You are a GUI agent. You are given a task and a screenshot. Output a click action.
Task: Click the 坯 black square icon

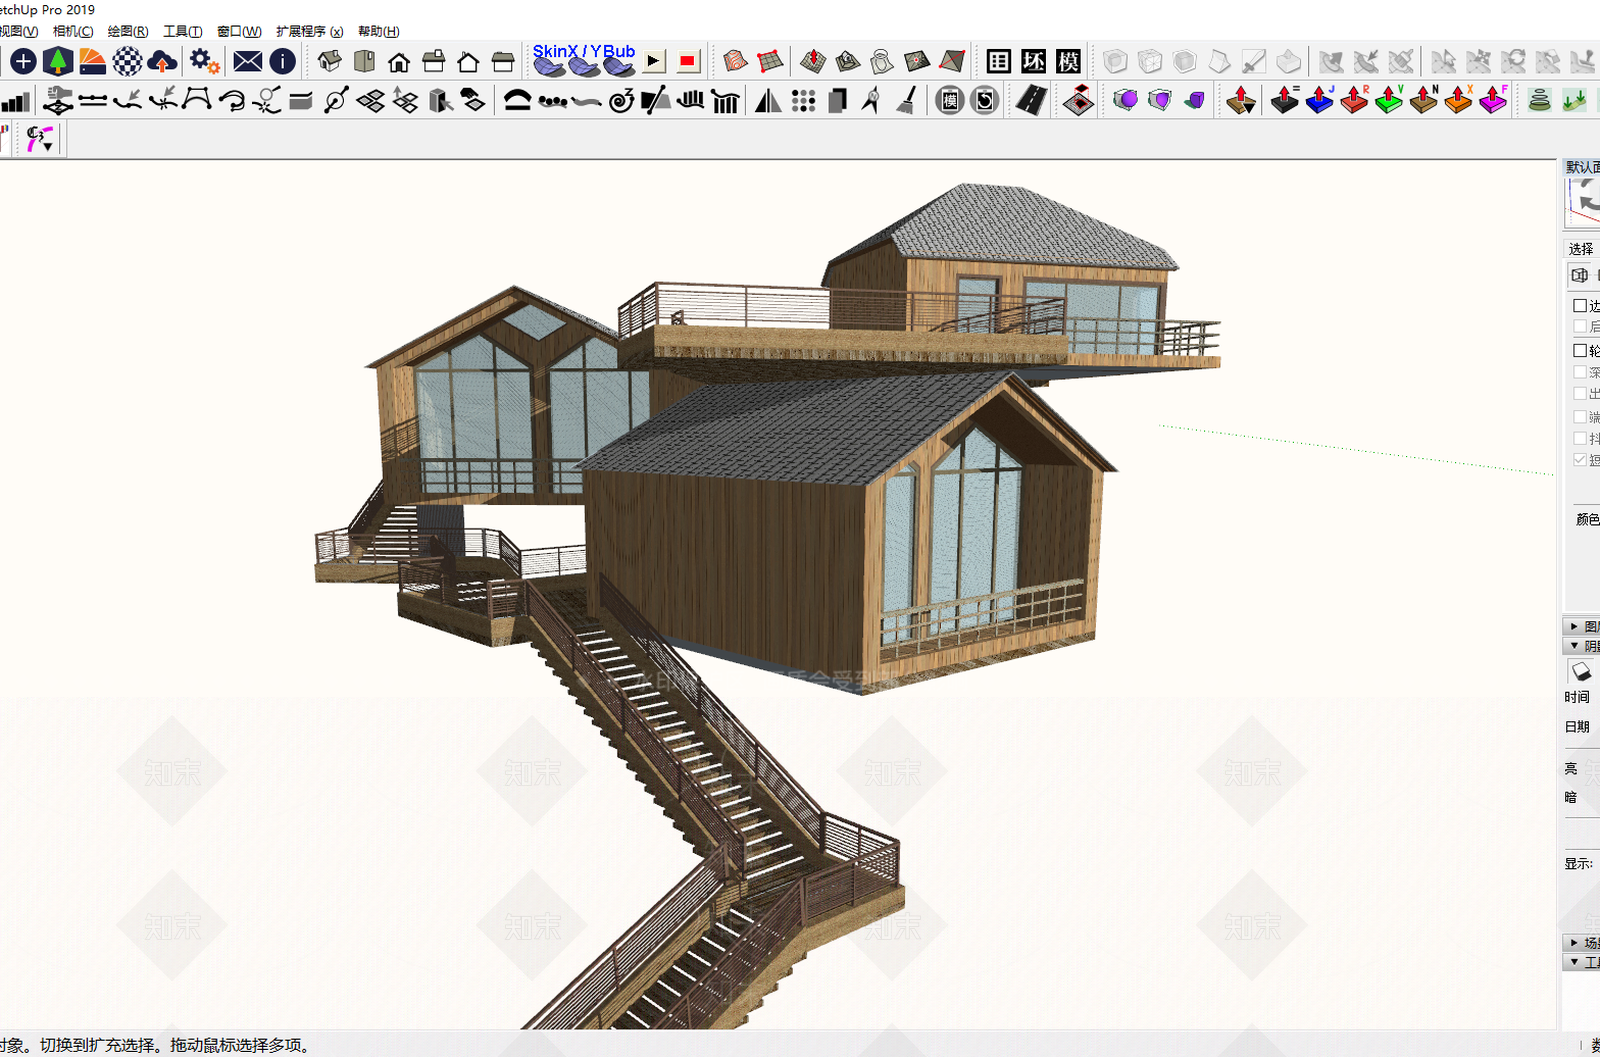[1033, 62]
